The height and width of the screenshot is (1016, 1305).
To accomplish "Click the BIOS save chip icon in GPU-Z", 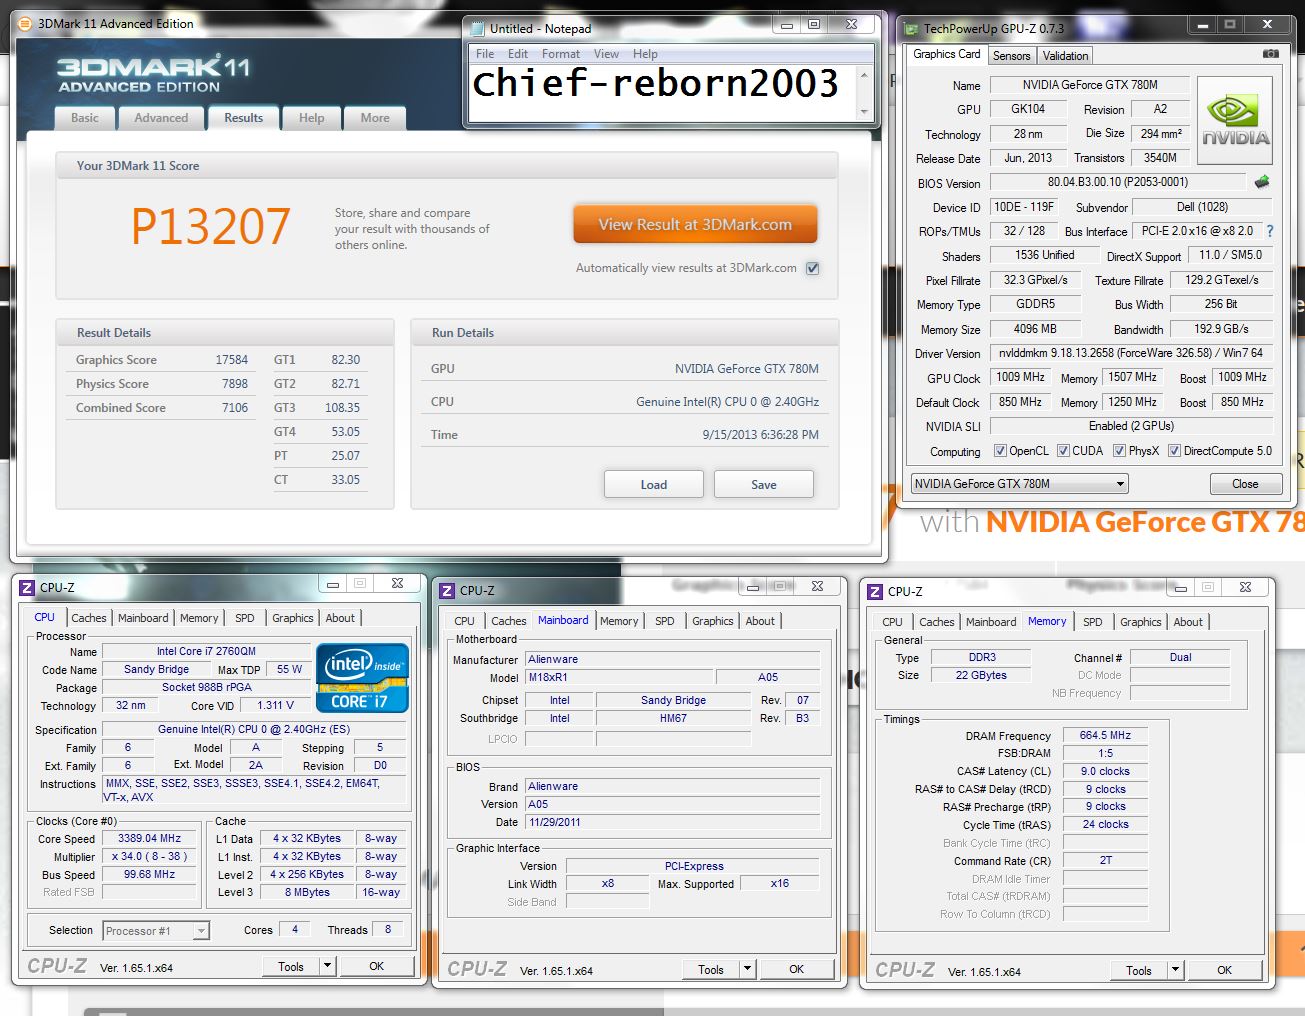I will [1262, 182].
